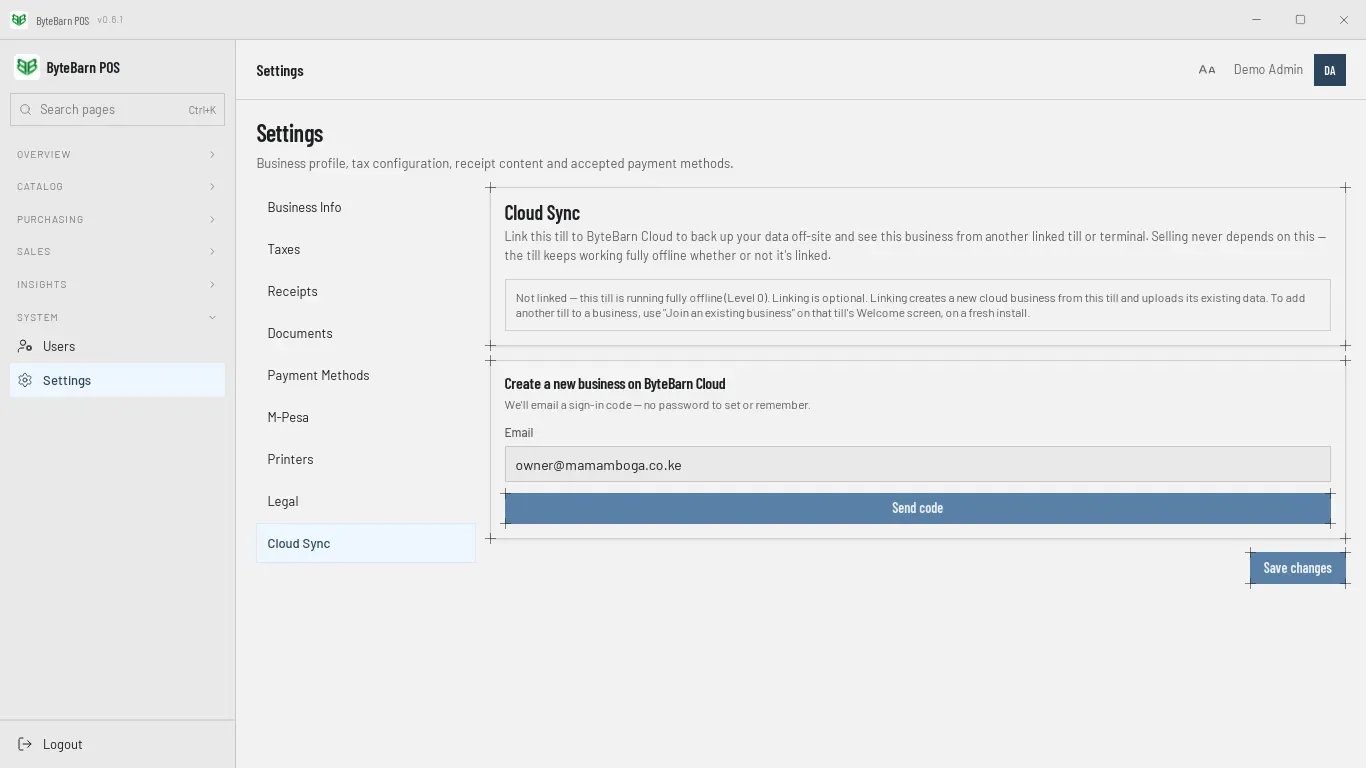This screenshot has width=1366, height=768.
Task: Click the 'Create a new business on ByteBarn Cloud' heading
Action: 615,383
